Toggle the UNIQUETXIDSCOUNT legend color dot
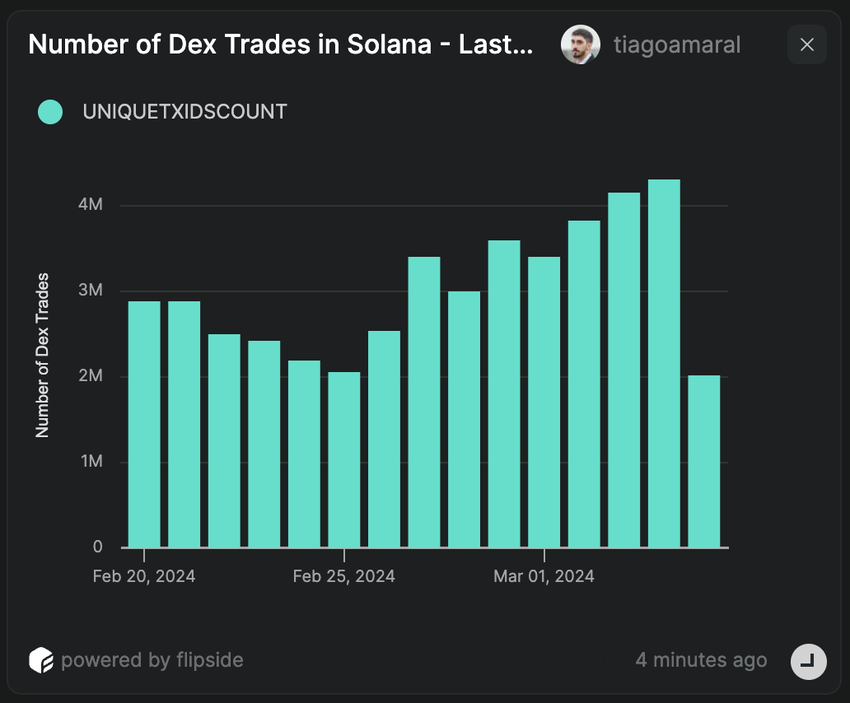This screenshot has height=703, width=850. pos(50,112)
